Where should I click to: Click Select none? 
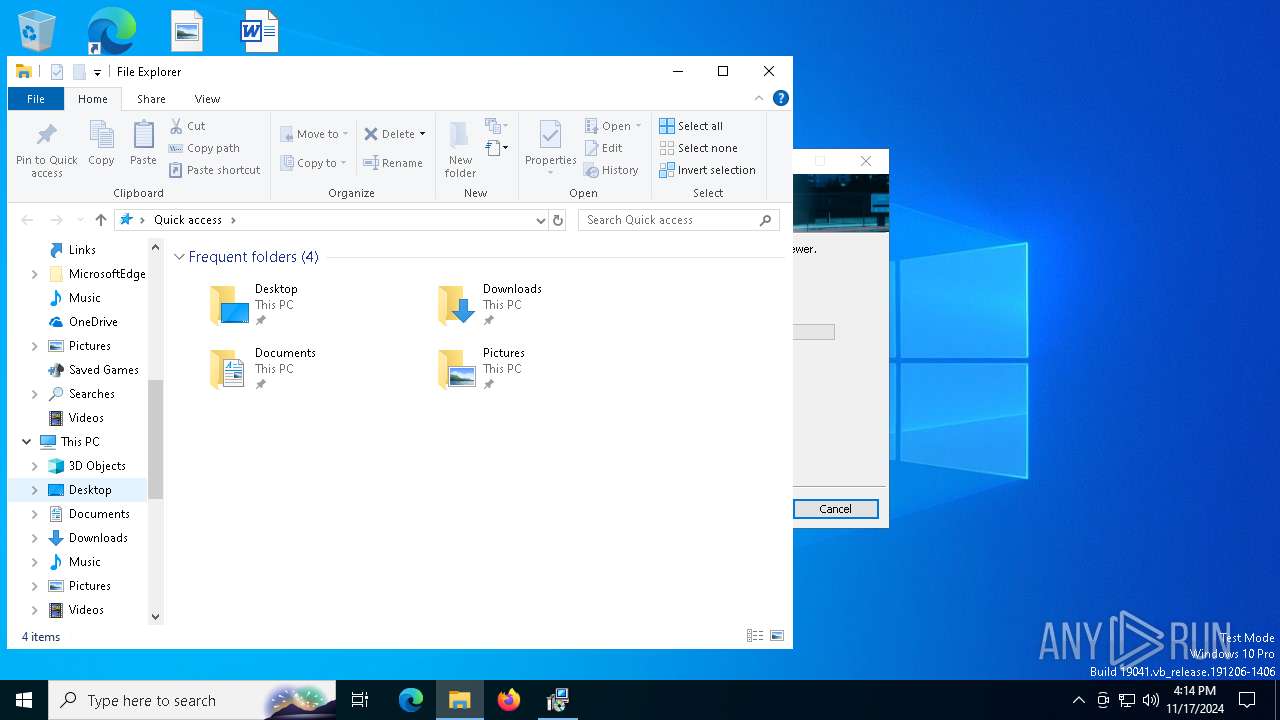tap(698, 148)
